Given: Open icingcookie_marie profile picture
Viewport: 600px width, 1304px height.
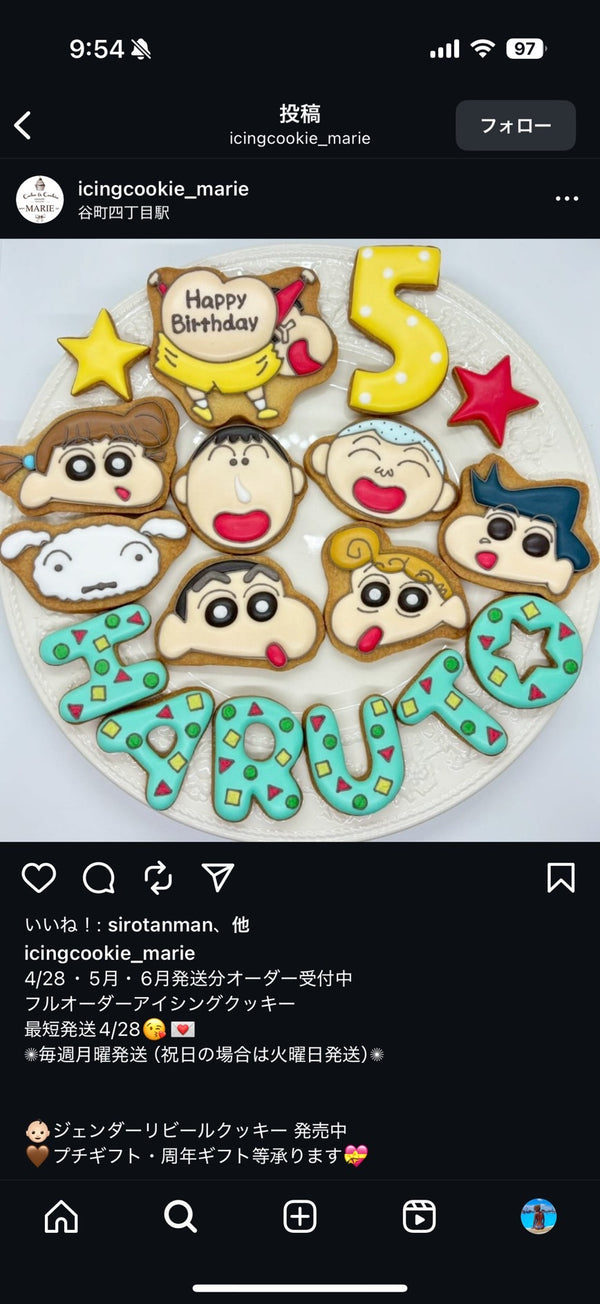Looking at the screenshot, I should coord(40,199).
